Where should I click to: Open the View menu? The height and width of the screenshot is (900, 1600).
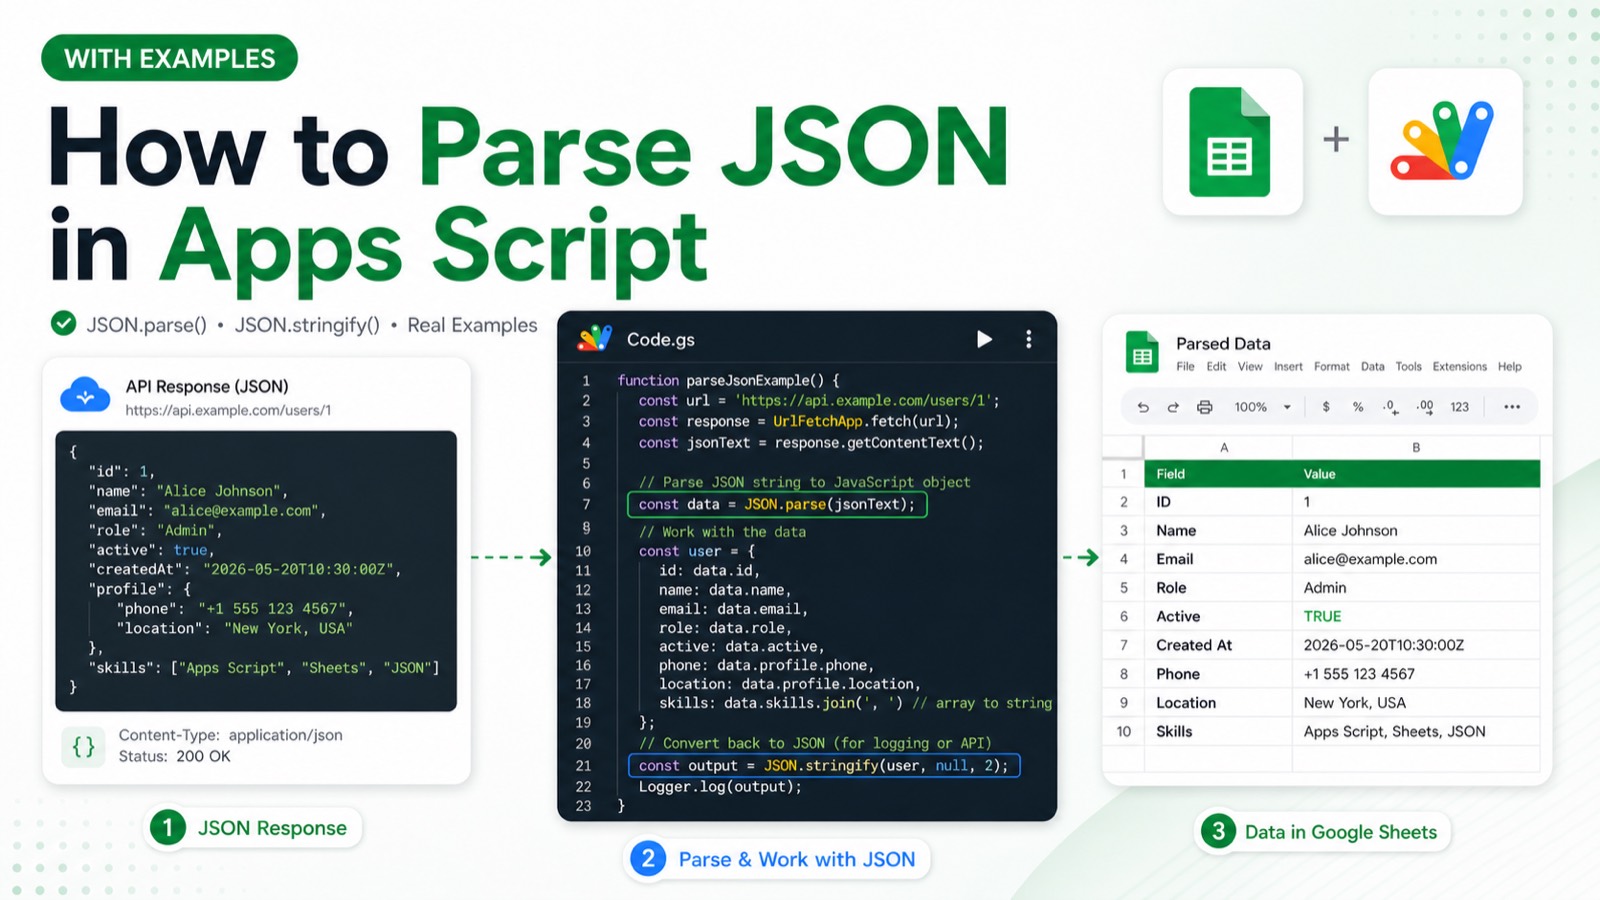click(x=1250, y=367)
